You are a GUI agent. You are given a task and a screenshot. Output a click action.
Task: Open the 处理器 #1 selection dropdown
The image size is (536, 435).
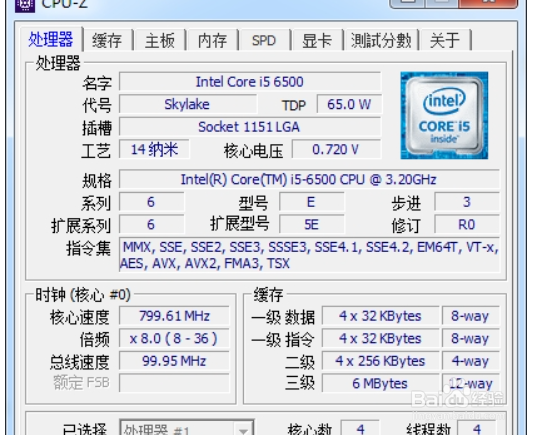[x=187, y=428]
